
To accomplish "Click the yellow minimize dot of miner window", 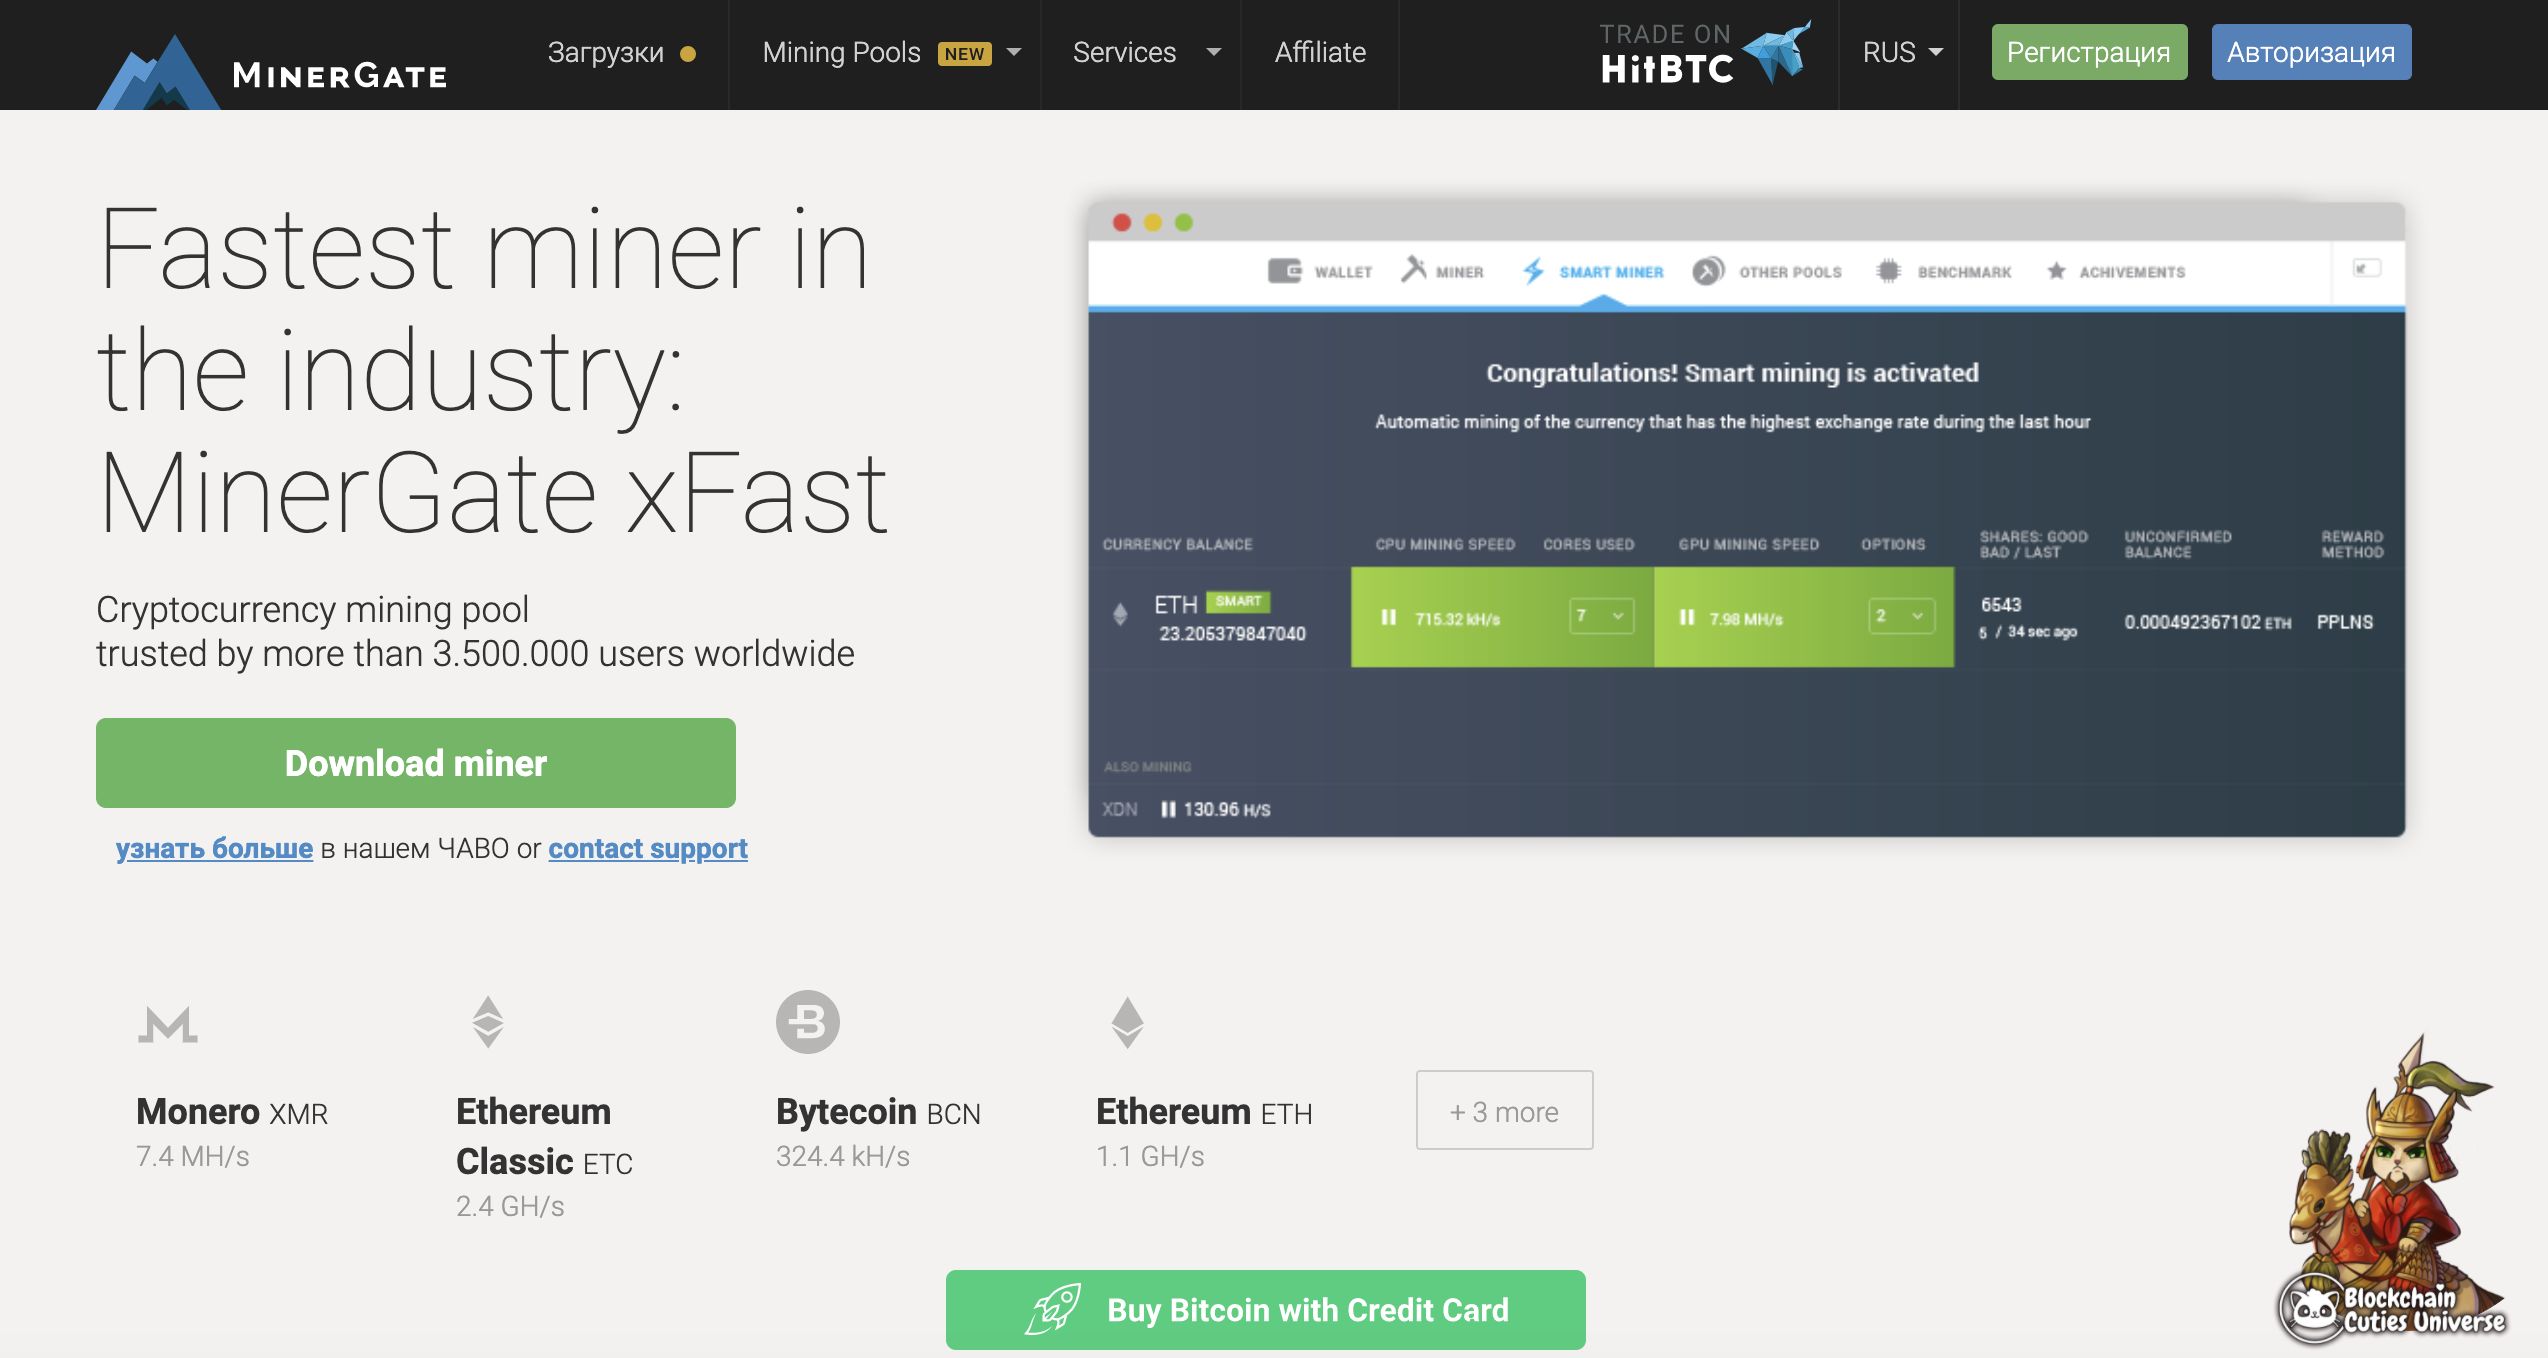I will [x=1153, y=222].
